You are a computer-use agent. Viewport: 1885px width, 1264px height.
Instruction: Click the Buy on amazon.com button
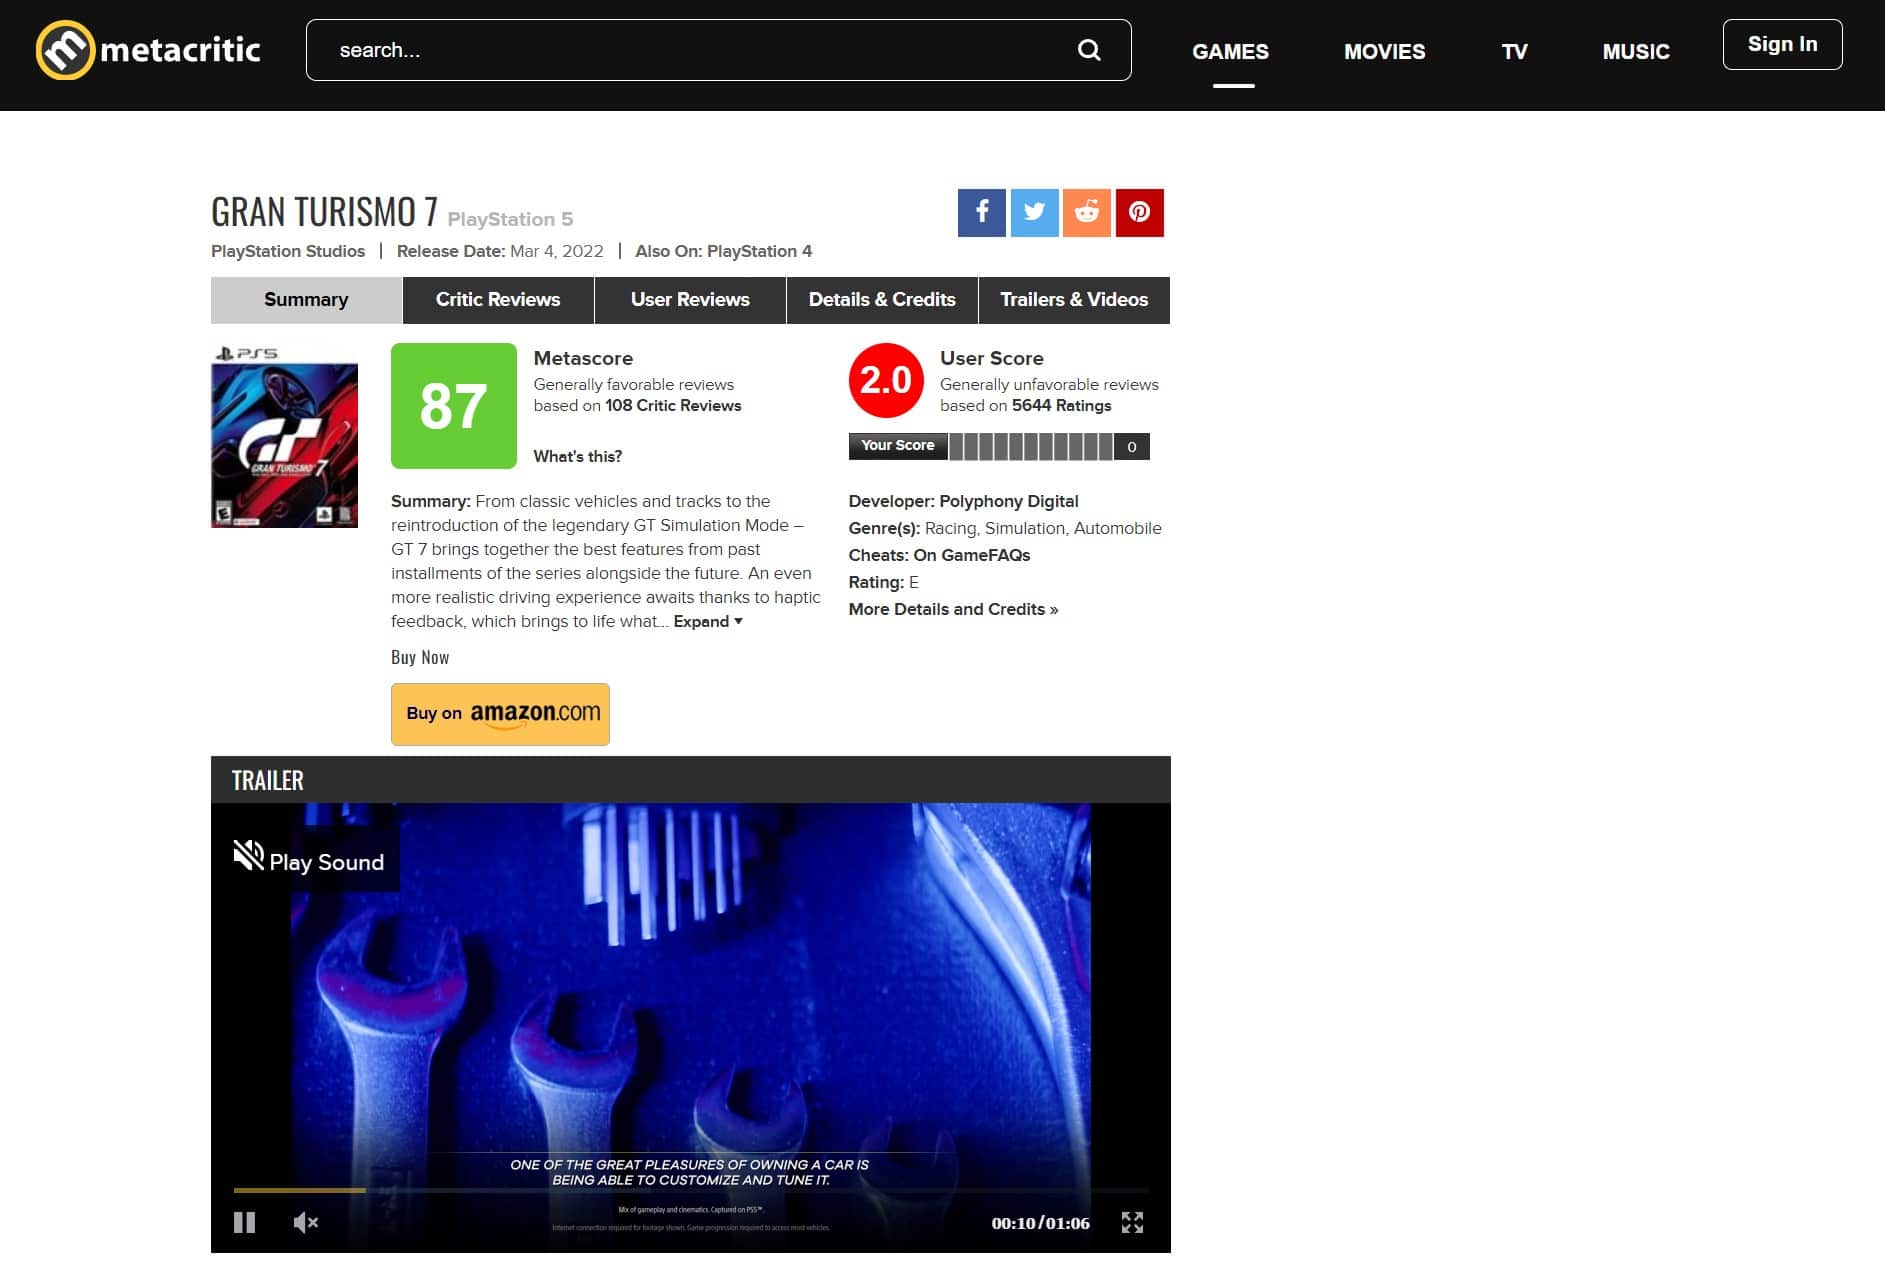[500, 714]
